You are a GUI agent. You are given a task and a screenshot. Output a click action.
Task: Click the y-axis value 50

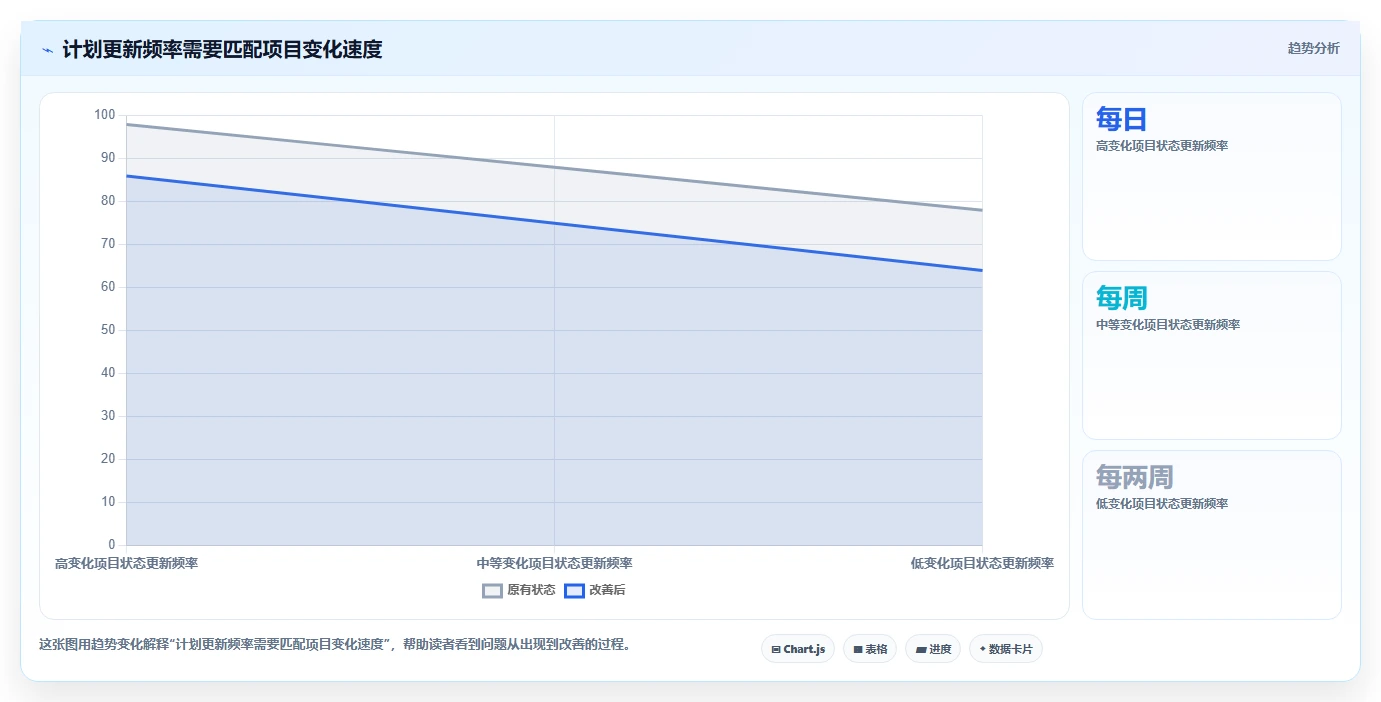click(108, 330)
